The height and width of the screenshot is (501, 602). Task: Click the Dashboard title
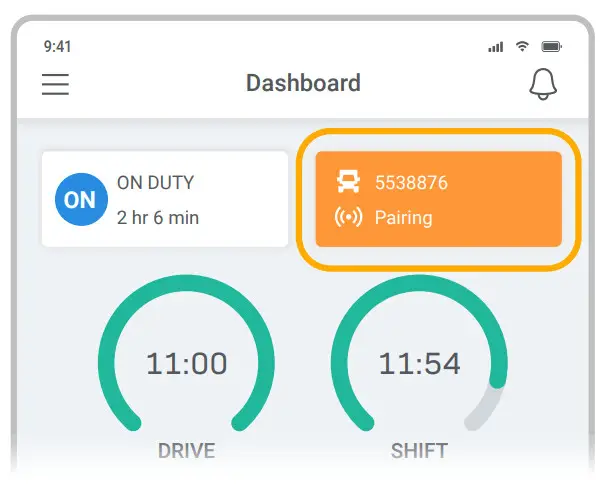point(303,83)
